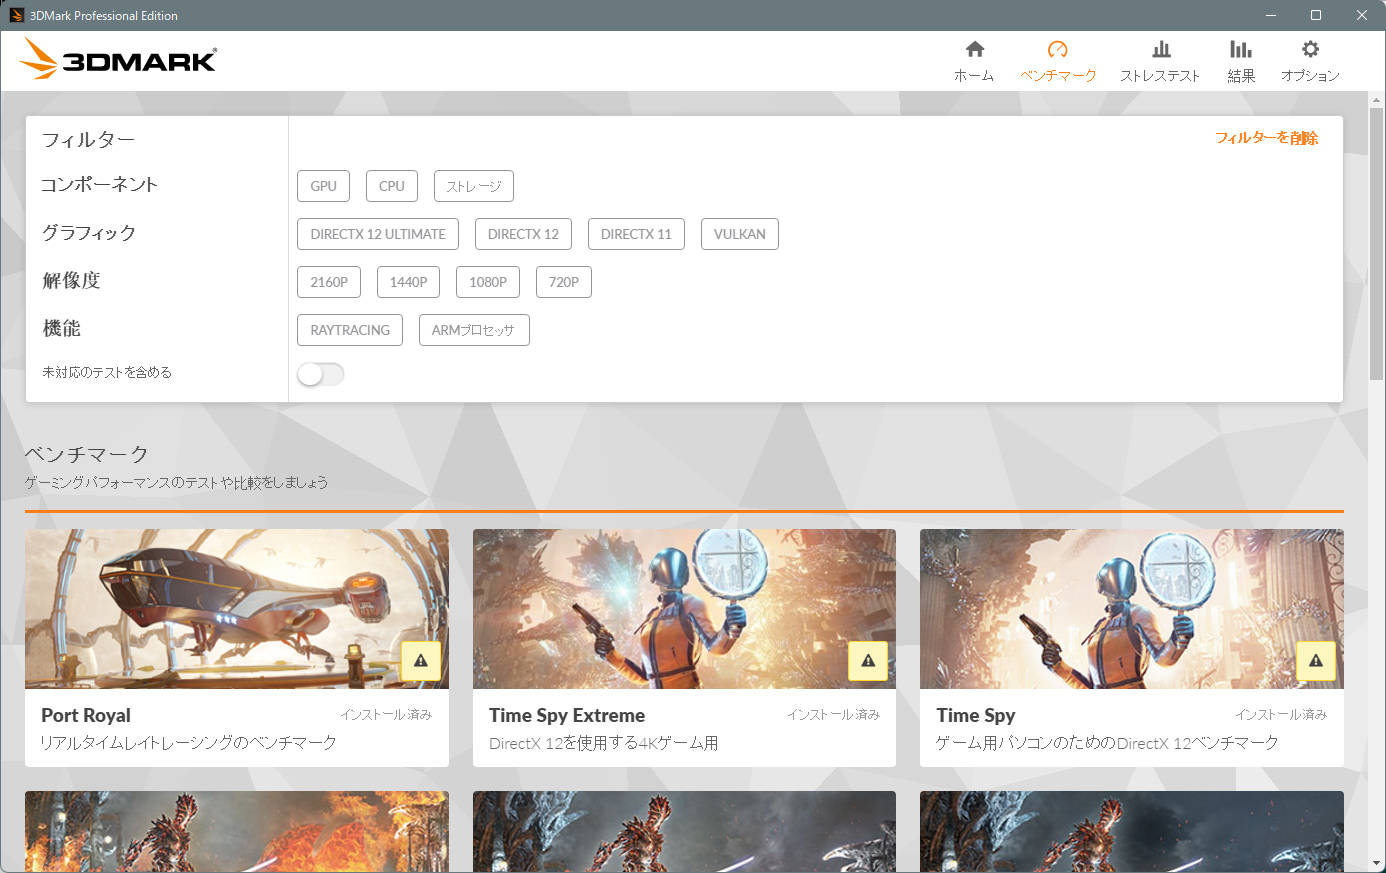Toggle the DIRECTX 12 ULTIMATE filter
1386x873 pixels.
click(x=378, y=234)
